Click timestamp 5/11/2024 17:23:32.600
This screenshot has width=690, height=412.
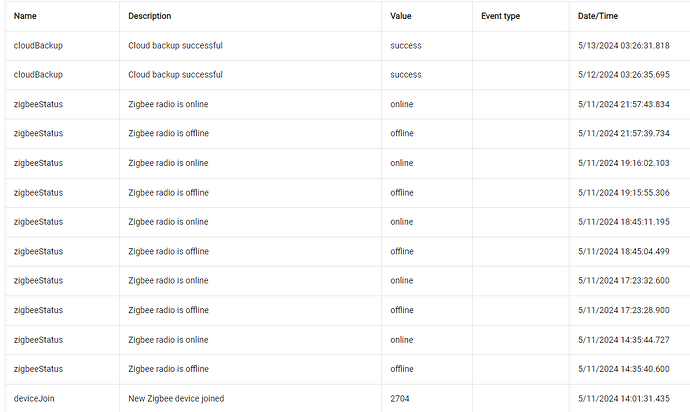coord(624,280)
